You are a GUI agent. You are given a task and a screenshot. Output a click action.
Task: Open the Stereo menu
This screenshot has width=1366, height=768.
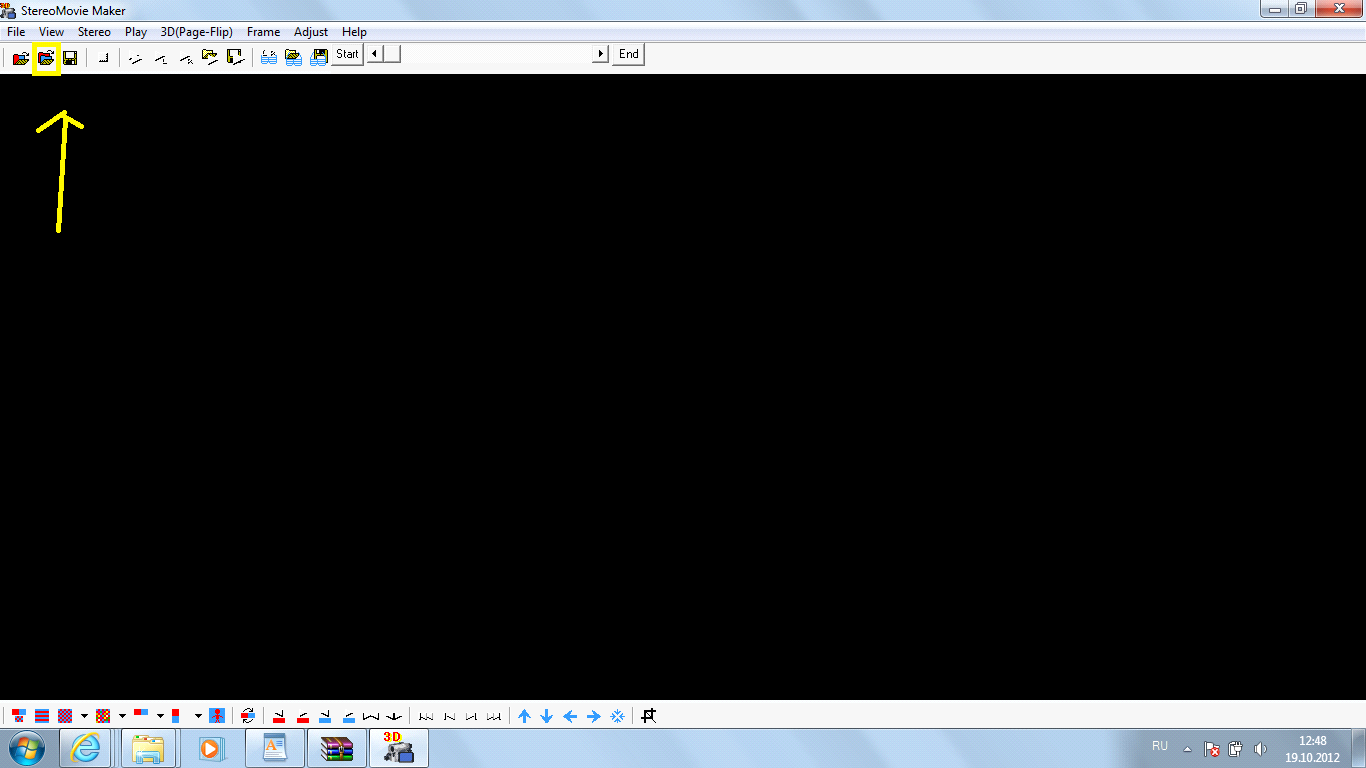click(x=94, y=32)
